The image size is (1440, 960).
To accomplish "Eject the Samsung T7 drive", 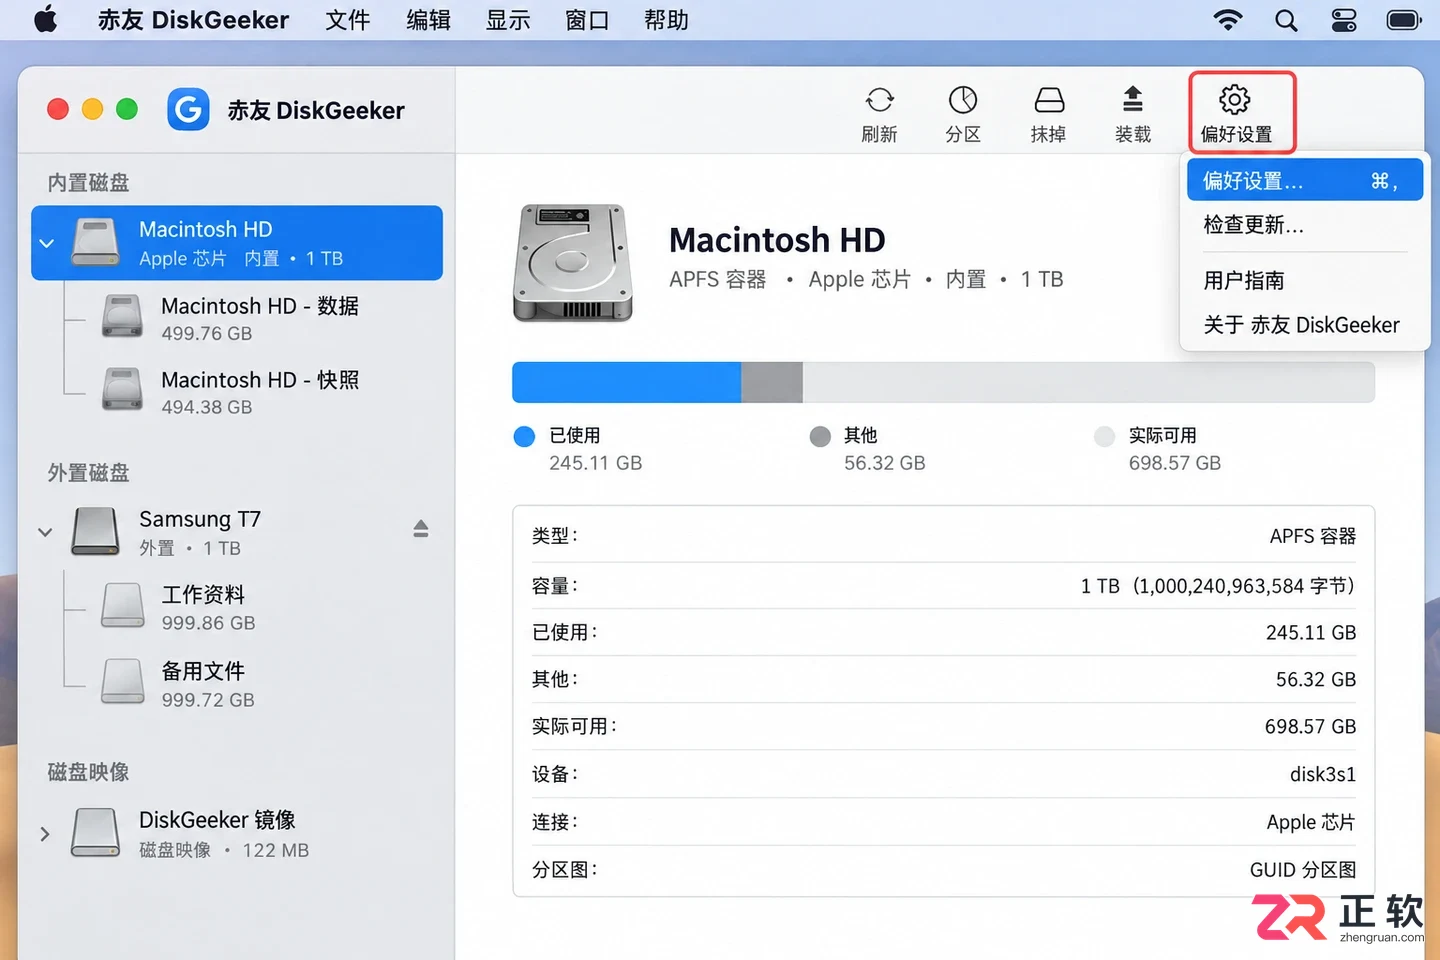I will (x=421, y=528).
